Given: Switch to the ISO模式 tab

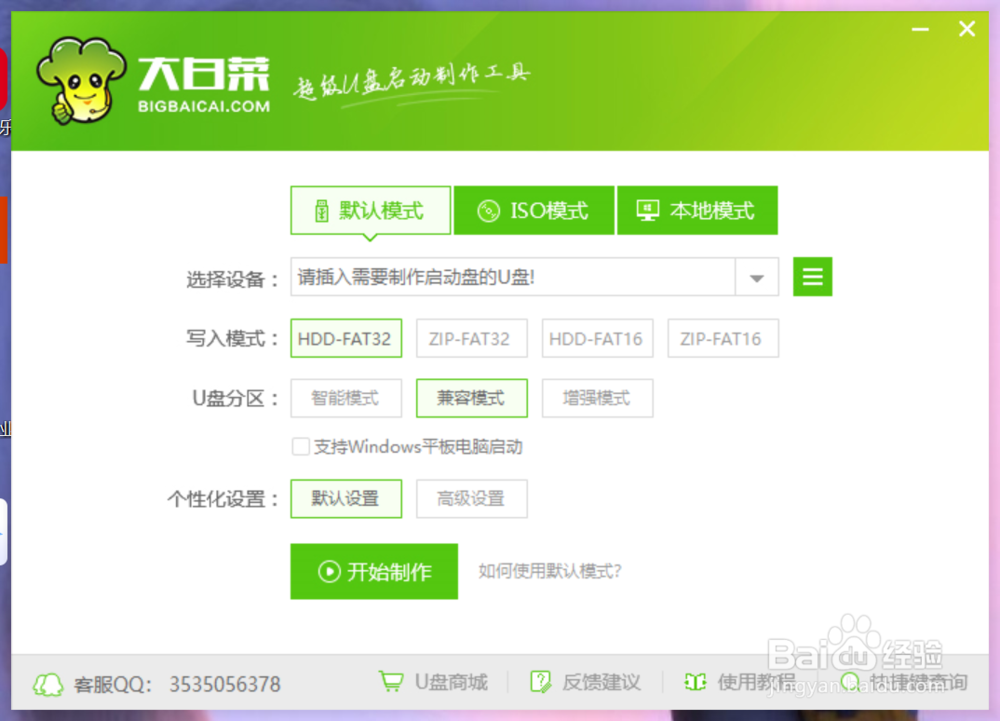Looking at the screenshot, I should 534,210.
